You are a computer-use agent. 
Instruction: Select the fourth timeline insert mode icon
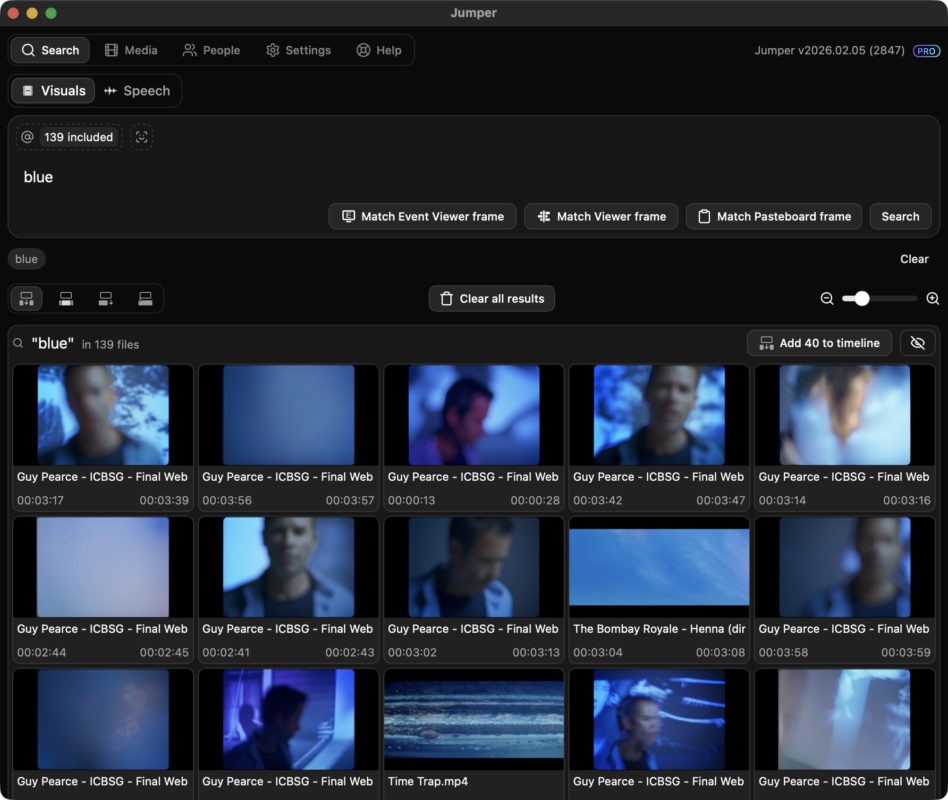[145, 299]
